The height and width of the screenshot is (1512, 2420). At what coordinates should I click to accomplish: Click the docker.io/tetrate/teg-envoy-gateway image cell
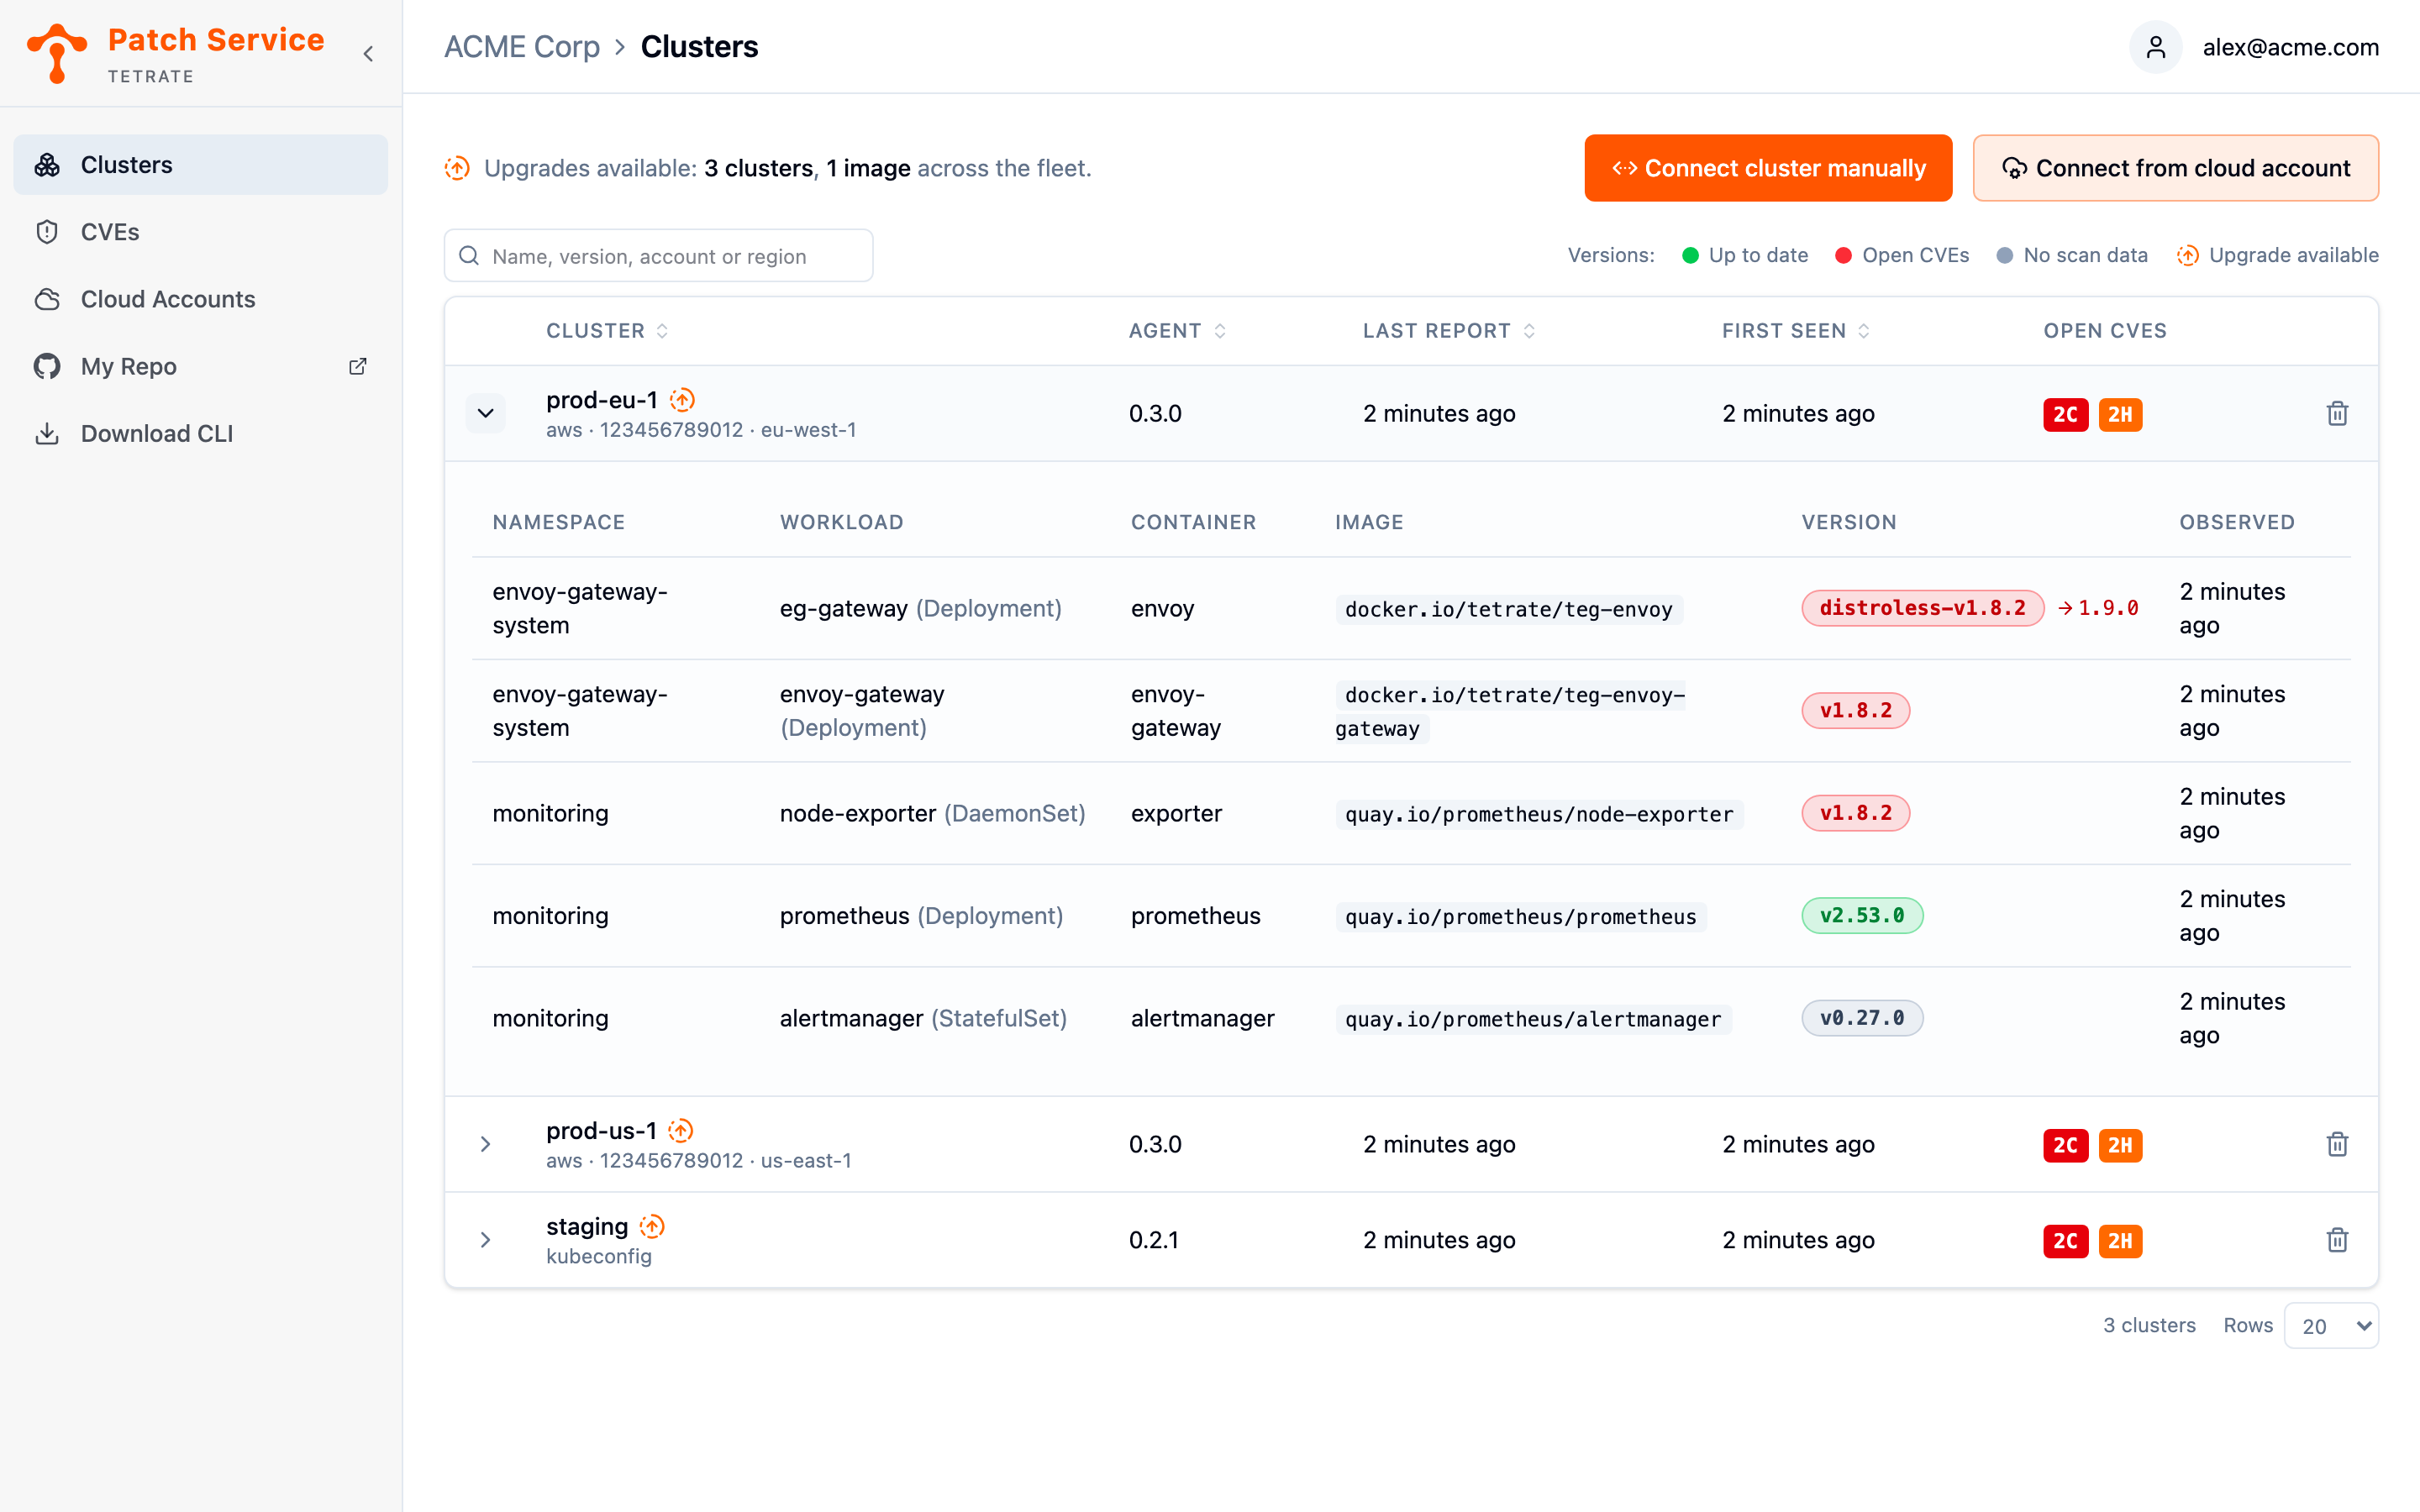(x=1510, y=711)
